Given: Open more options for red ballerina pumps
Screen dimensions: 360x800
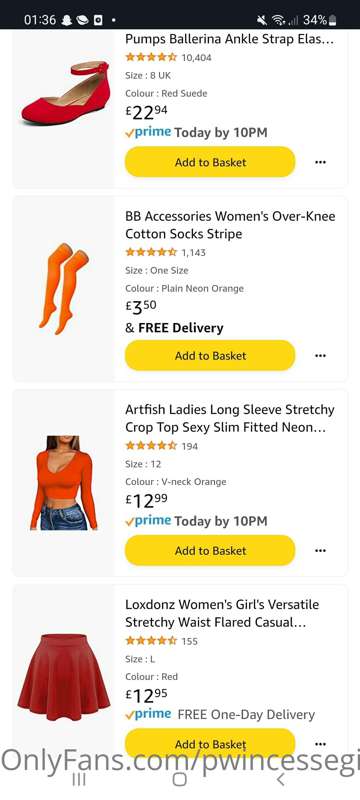Looking at the screenshot, I should [320, 162].
